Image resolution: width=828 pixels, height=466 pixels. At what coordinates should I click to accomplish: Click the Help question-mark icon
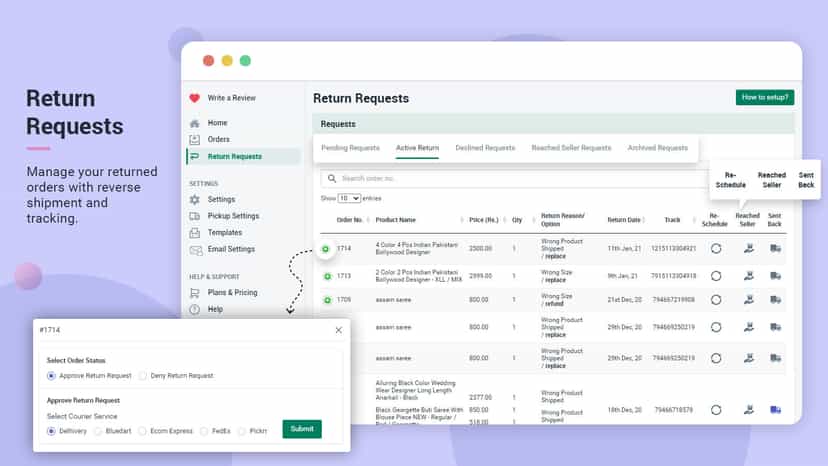click(194, 310)
